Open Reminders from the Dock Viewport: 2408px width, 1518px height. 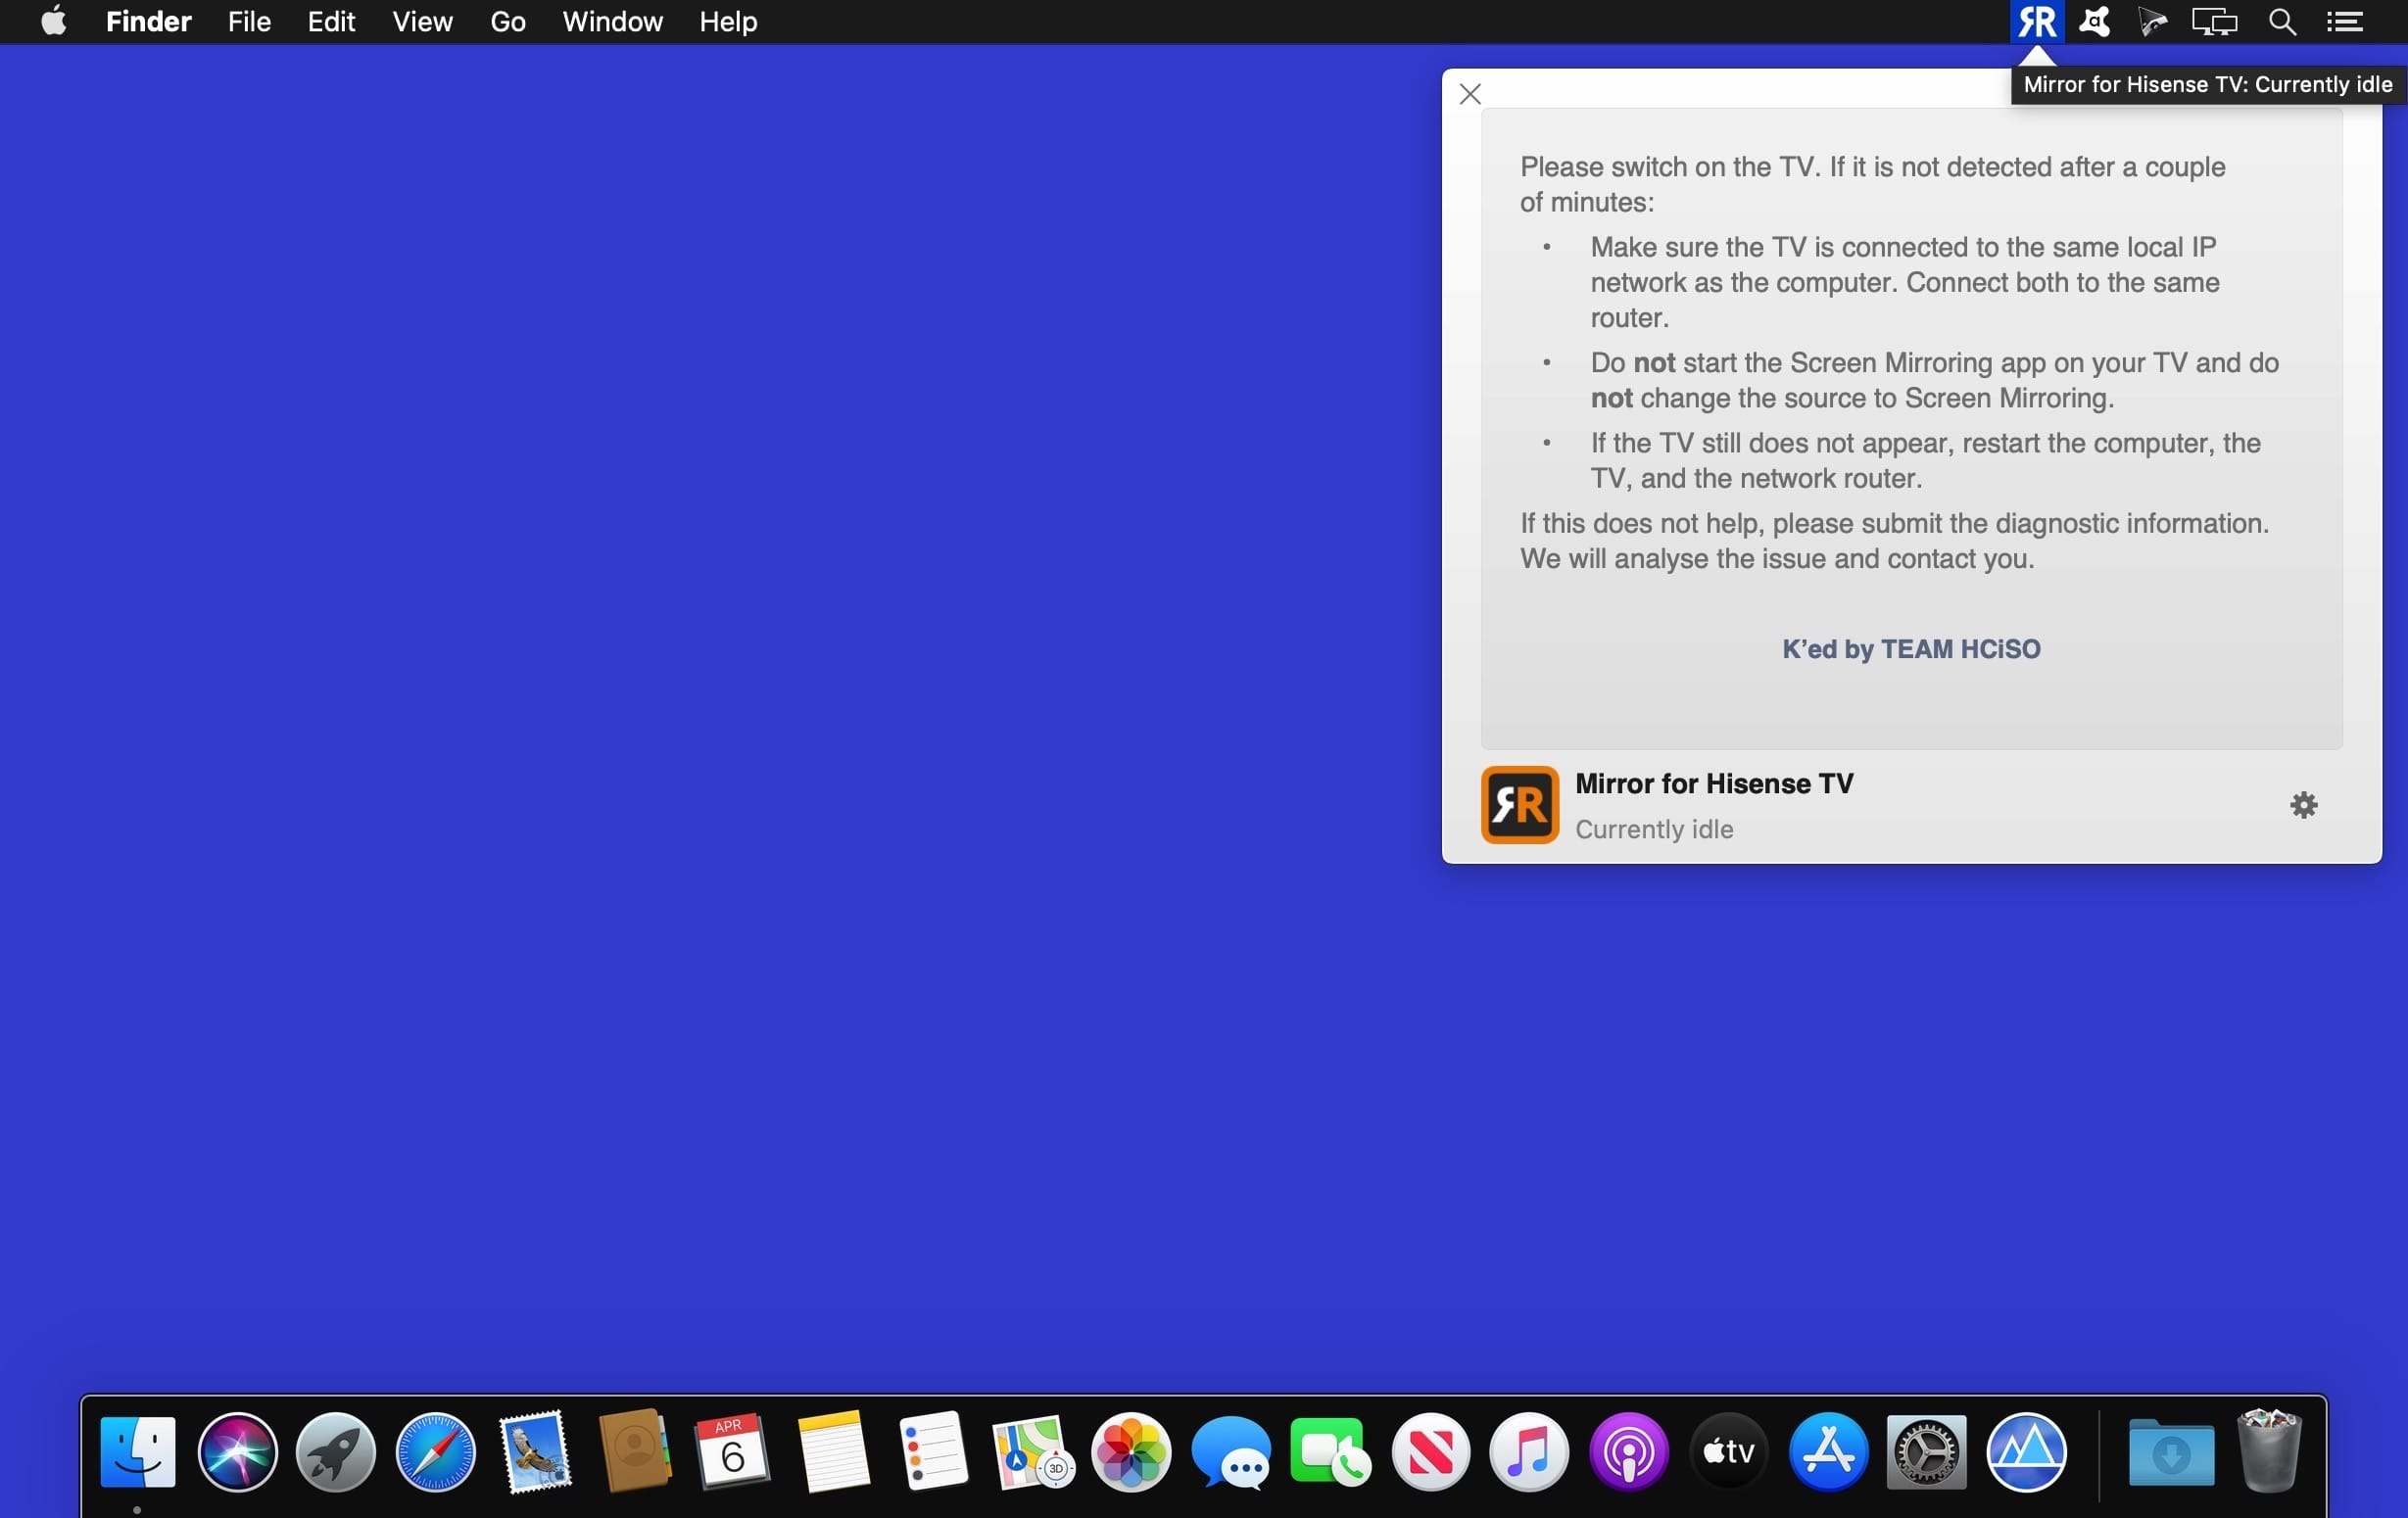coord(932,1452)
